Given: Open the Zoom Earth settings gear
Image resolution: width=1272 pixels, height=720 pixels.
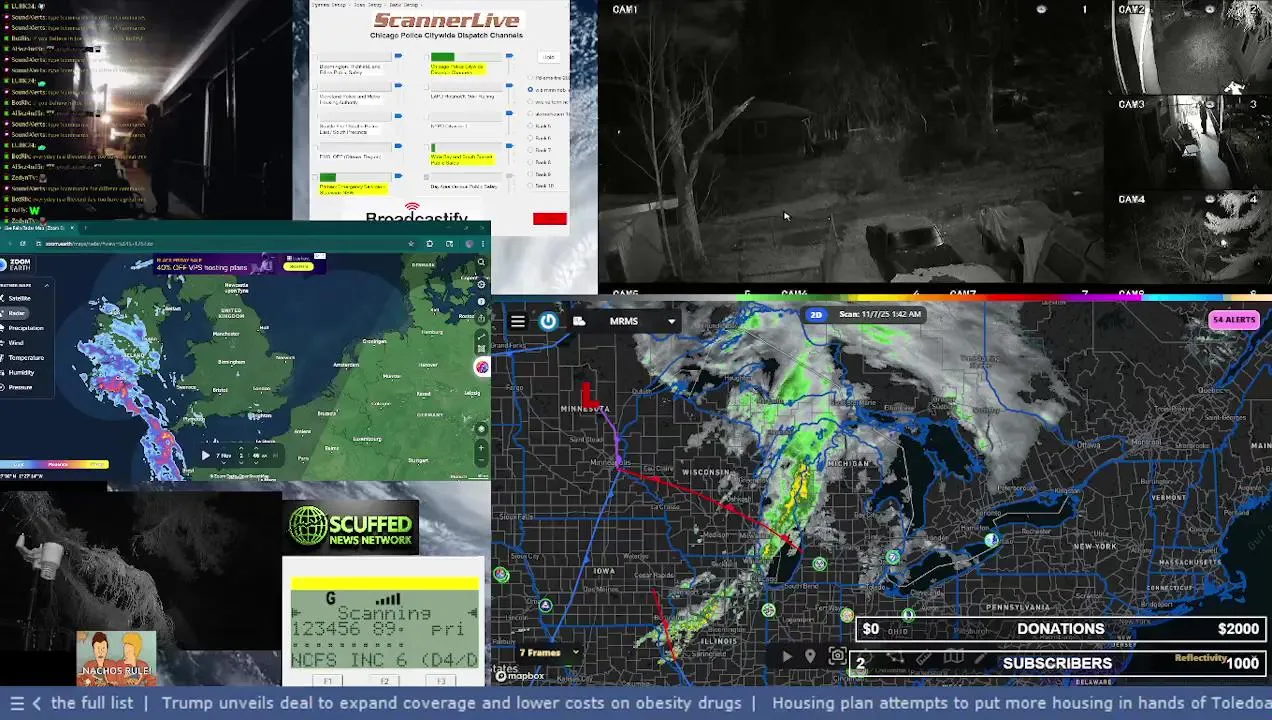Looking at the screenshot, I should (481, 284).
